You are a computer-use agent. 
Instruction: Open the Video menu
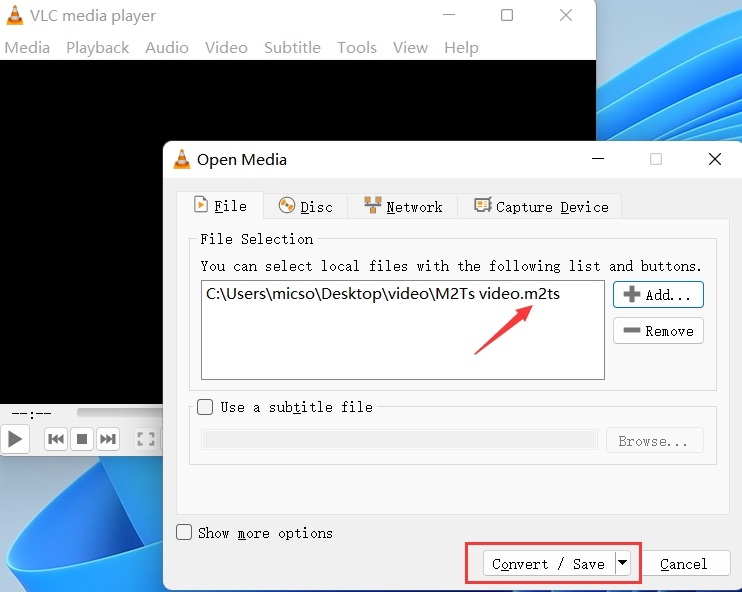(x=226, y=48)
